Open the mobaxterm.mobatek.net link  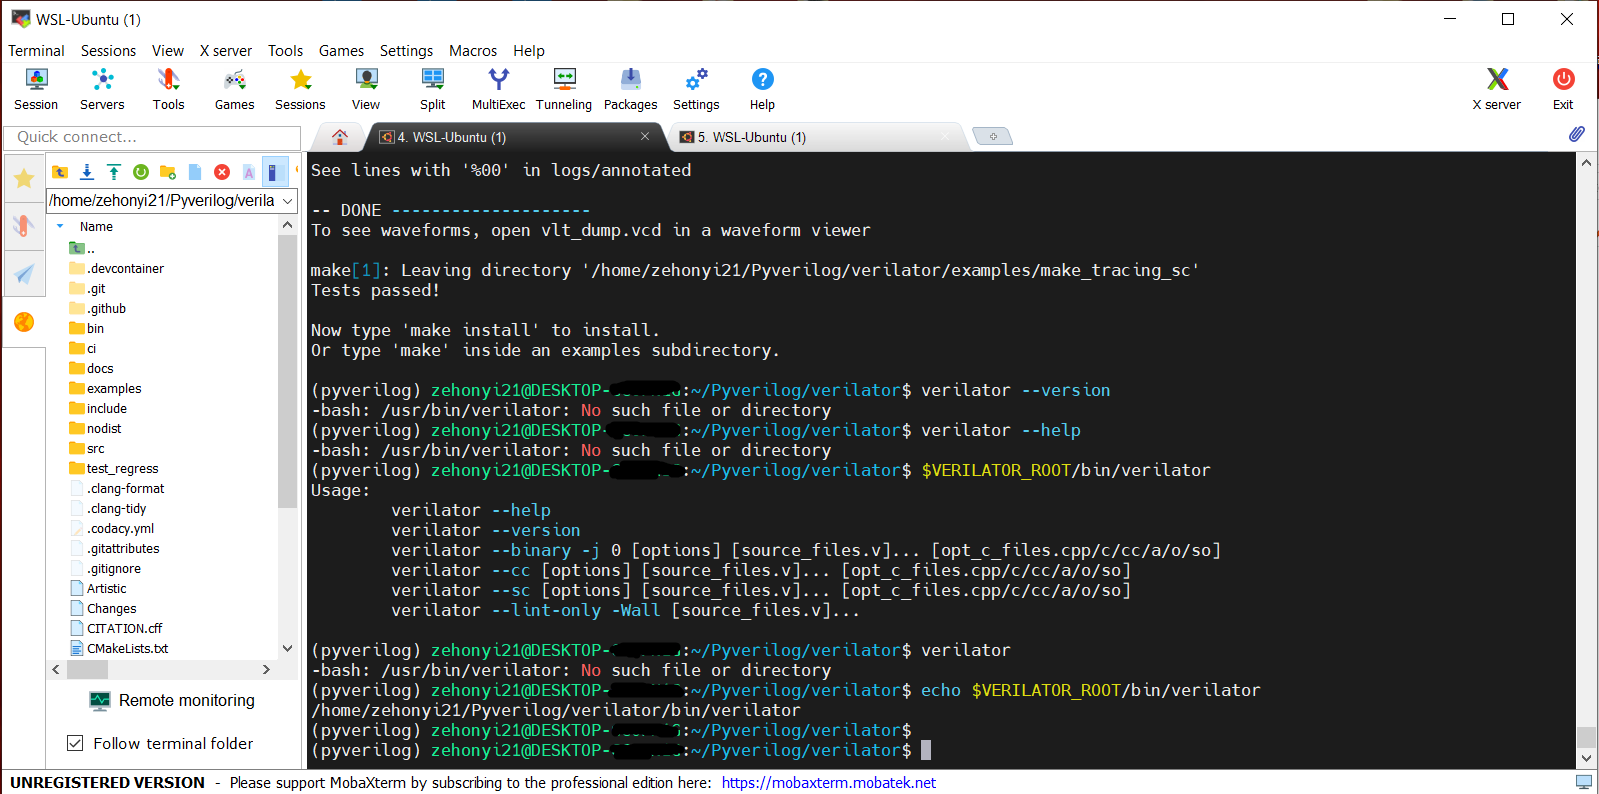tap(829, 782)
